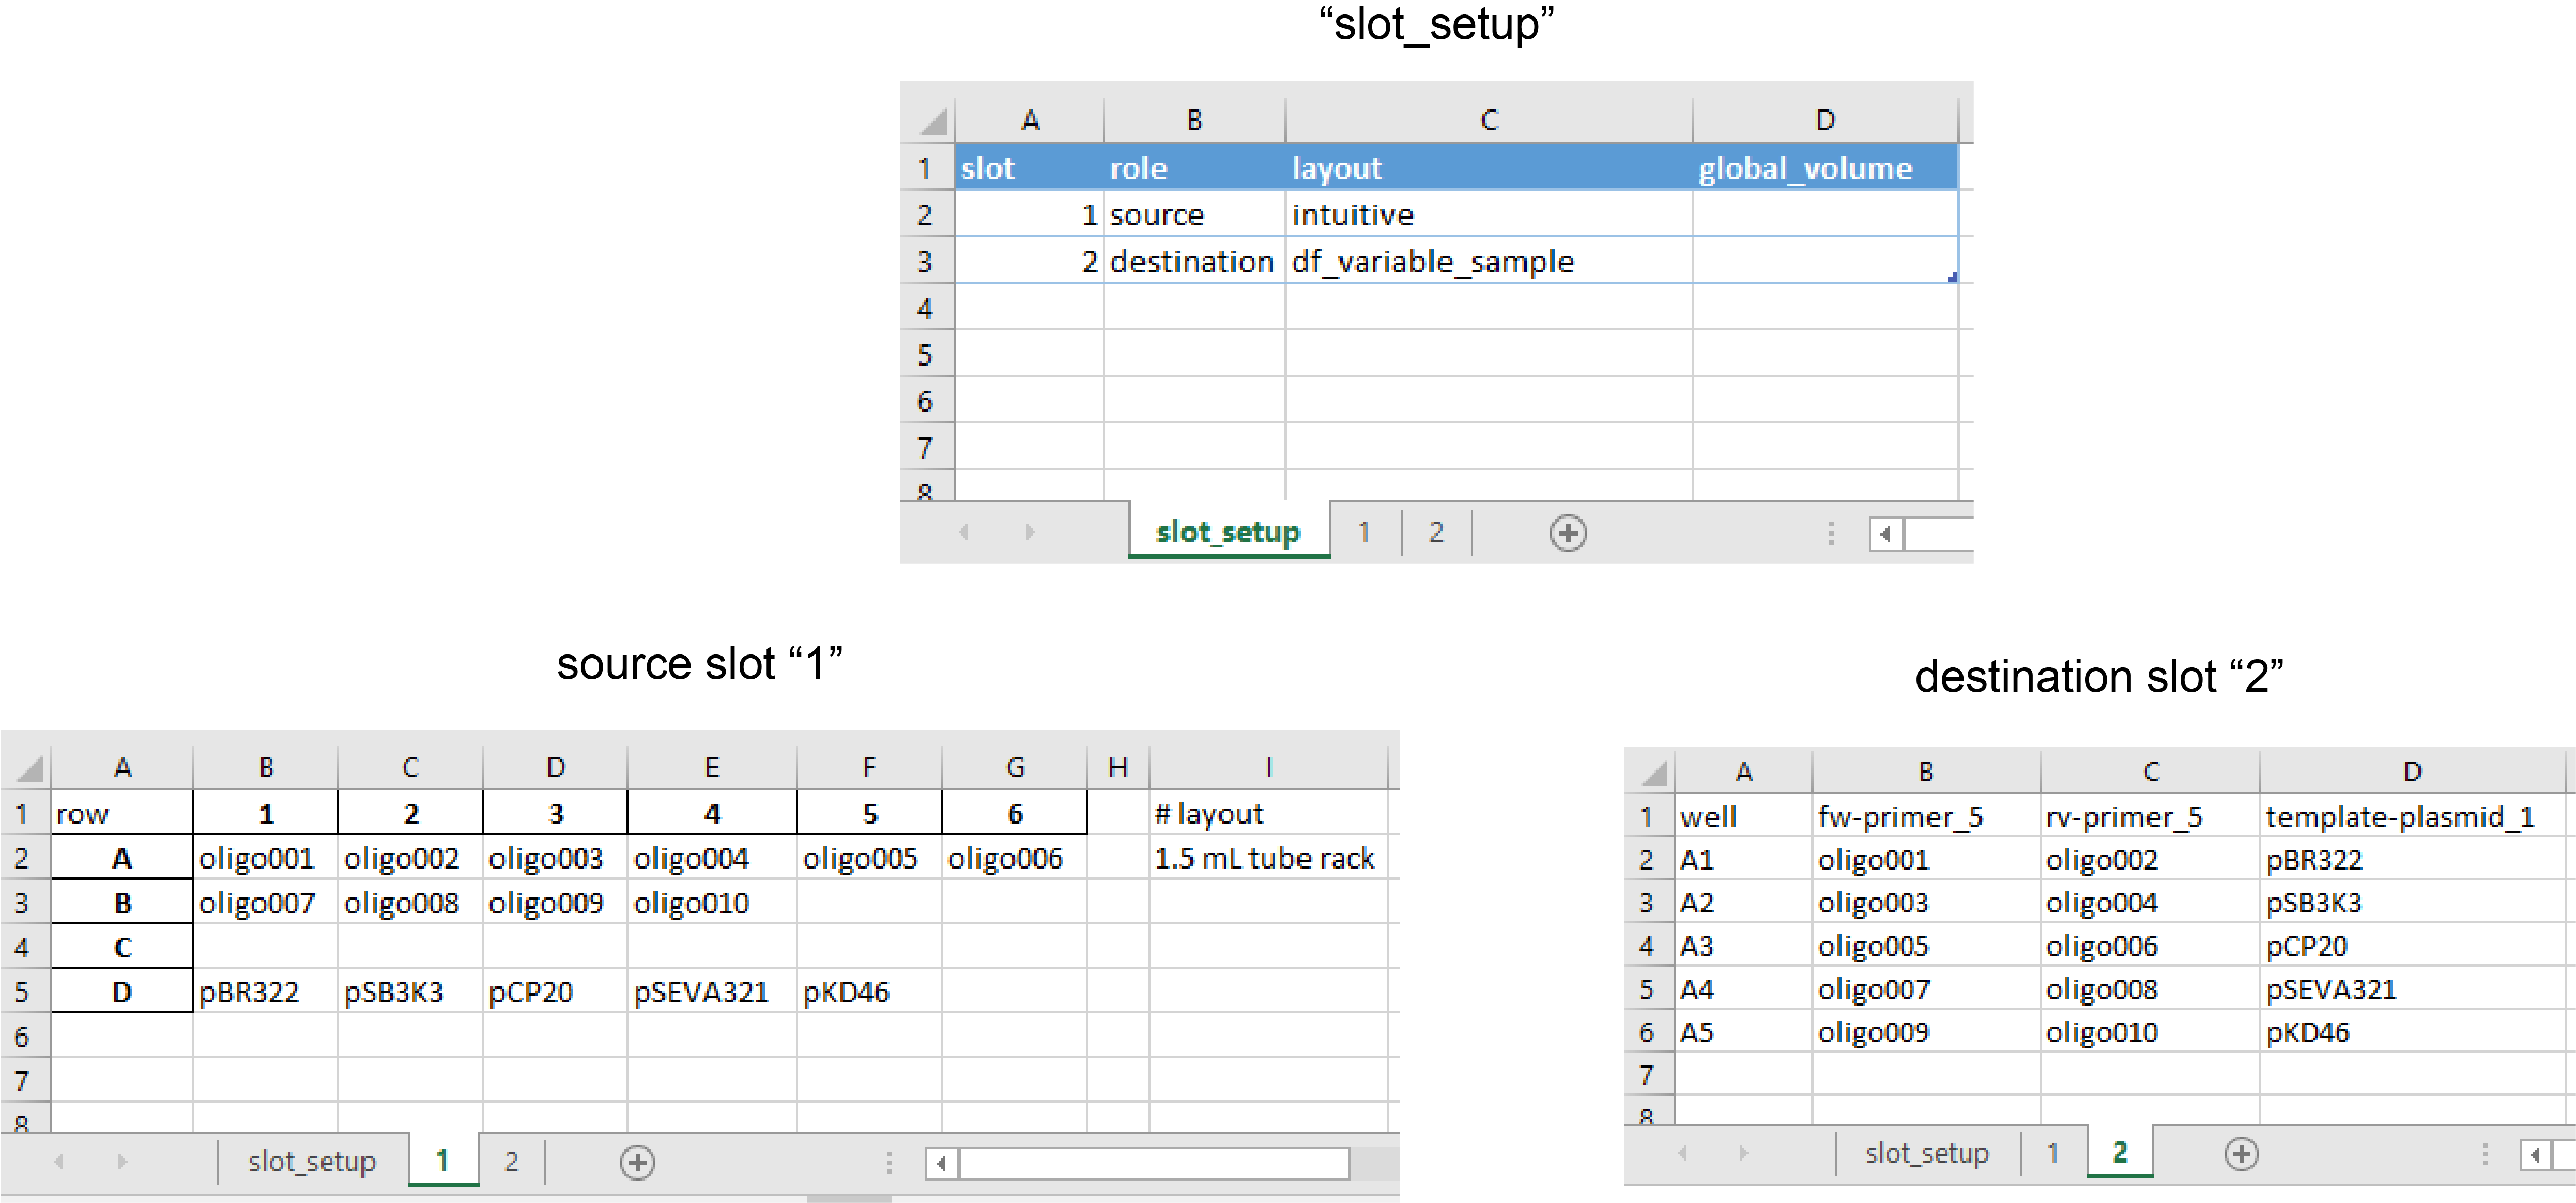
Task: Add new sheet in destination slot workbook
Action: [2241, 1154]
